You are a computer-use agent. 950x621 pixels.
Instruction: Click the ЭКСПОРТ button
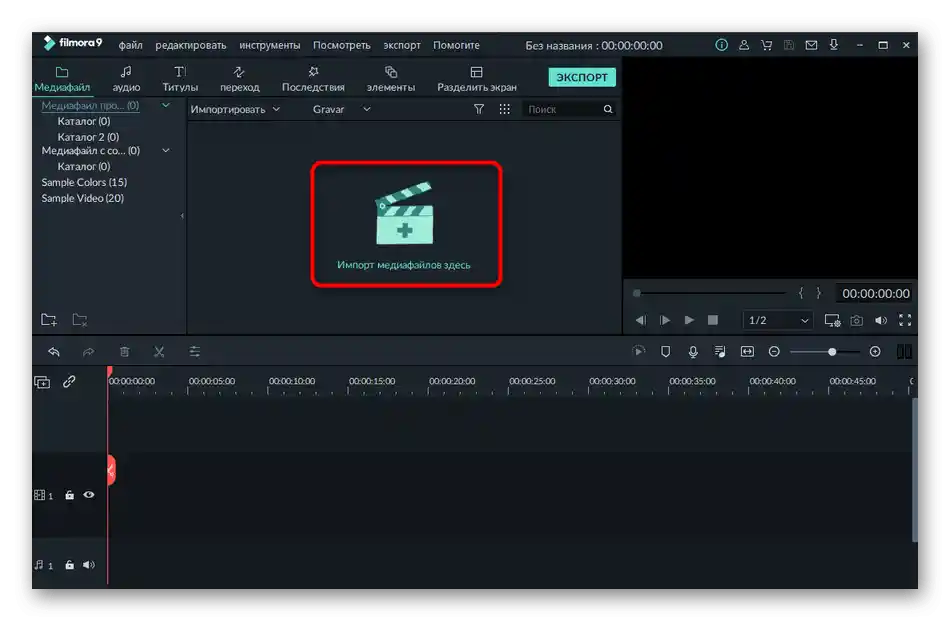582,77
